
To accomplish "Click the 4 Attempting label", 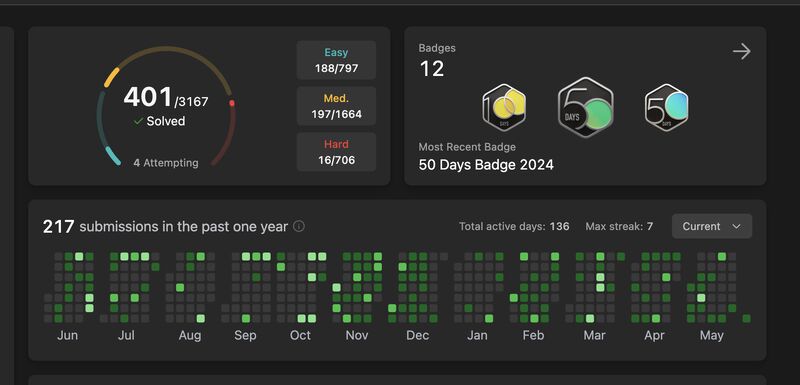I will click(x=166, y=163).
